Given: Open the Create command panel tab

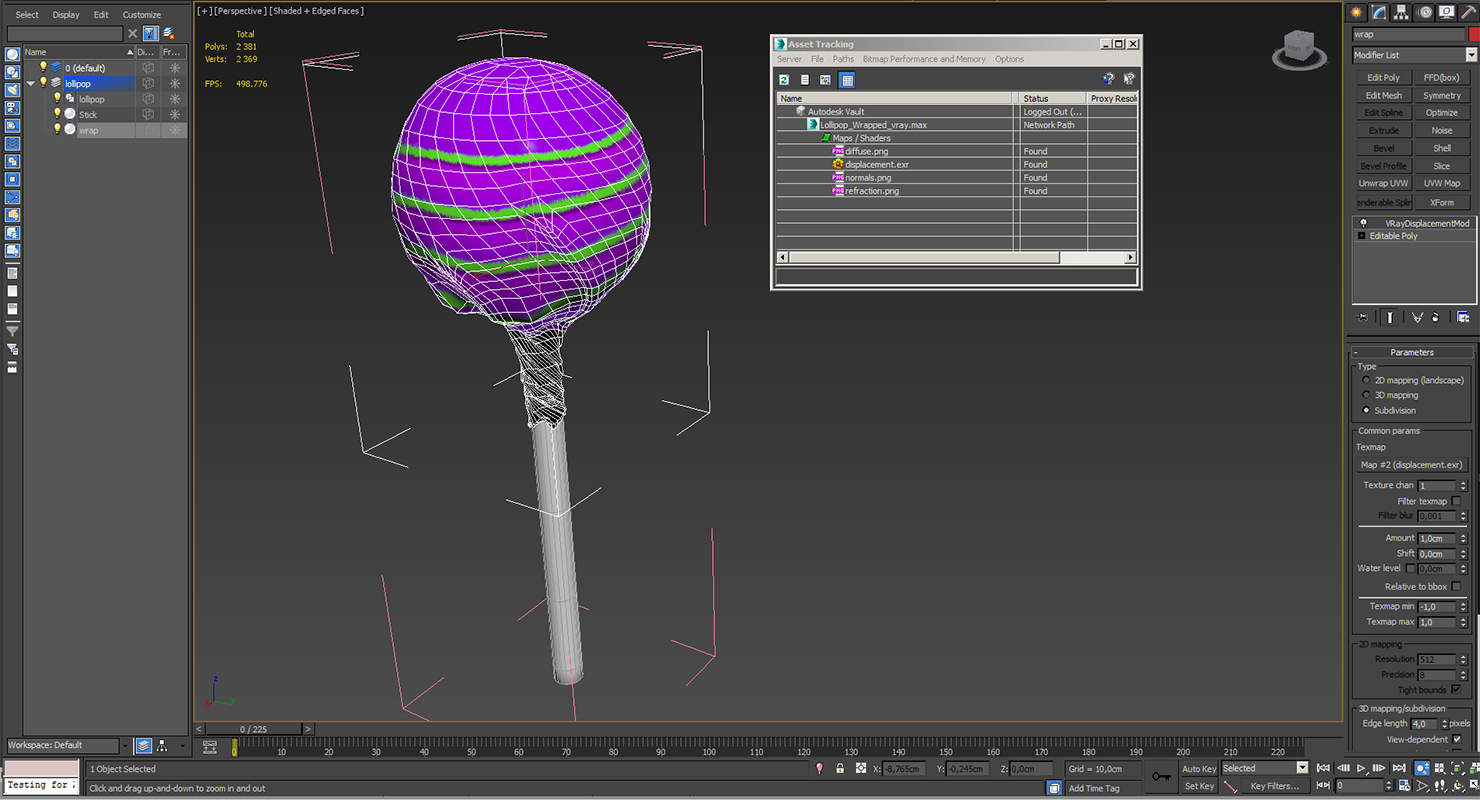Looking at the screenshot, I should (x=1356, y=12).
